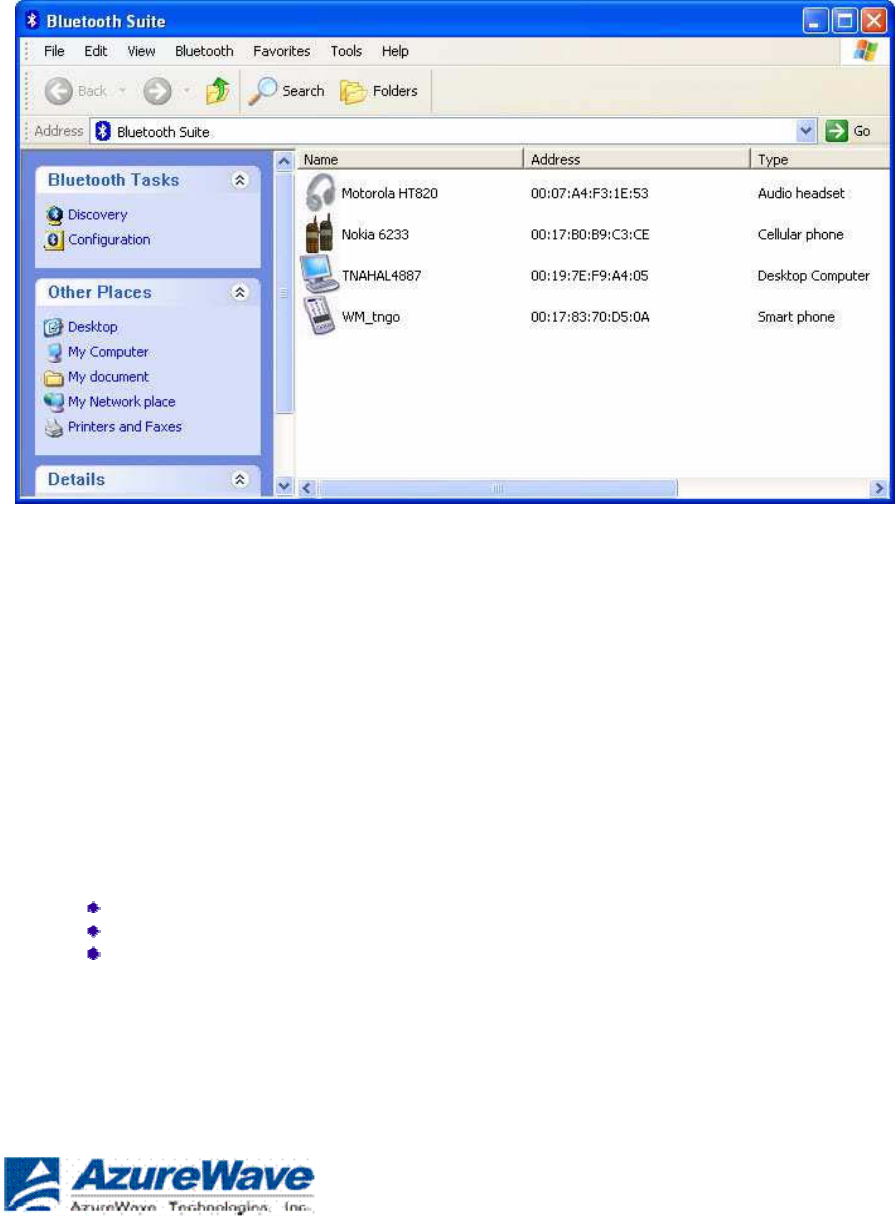Open the address bar dropdown

[x=808, y=131]
